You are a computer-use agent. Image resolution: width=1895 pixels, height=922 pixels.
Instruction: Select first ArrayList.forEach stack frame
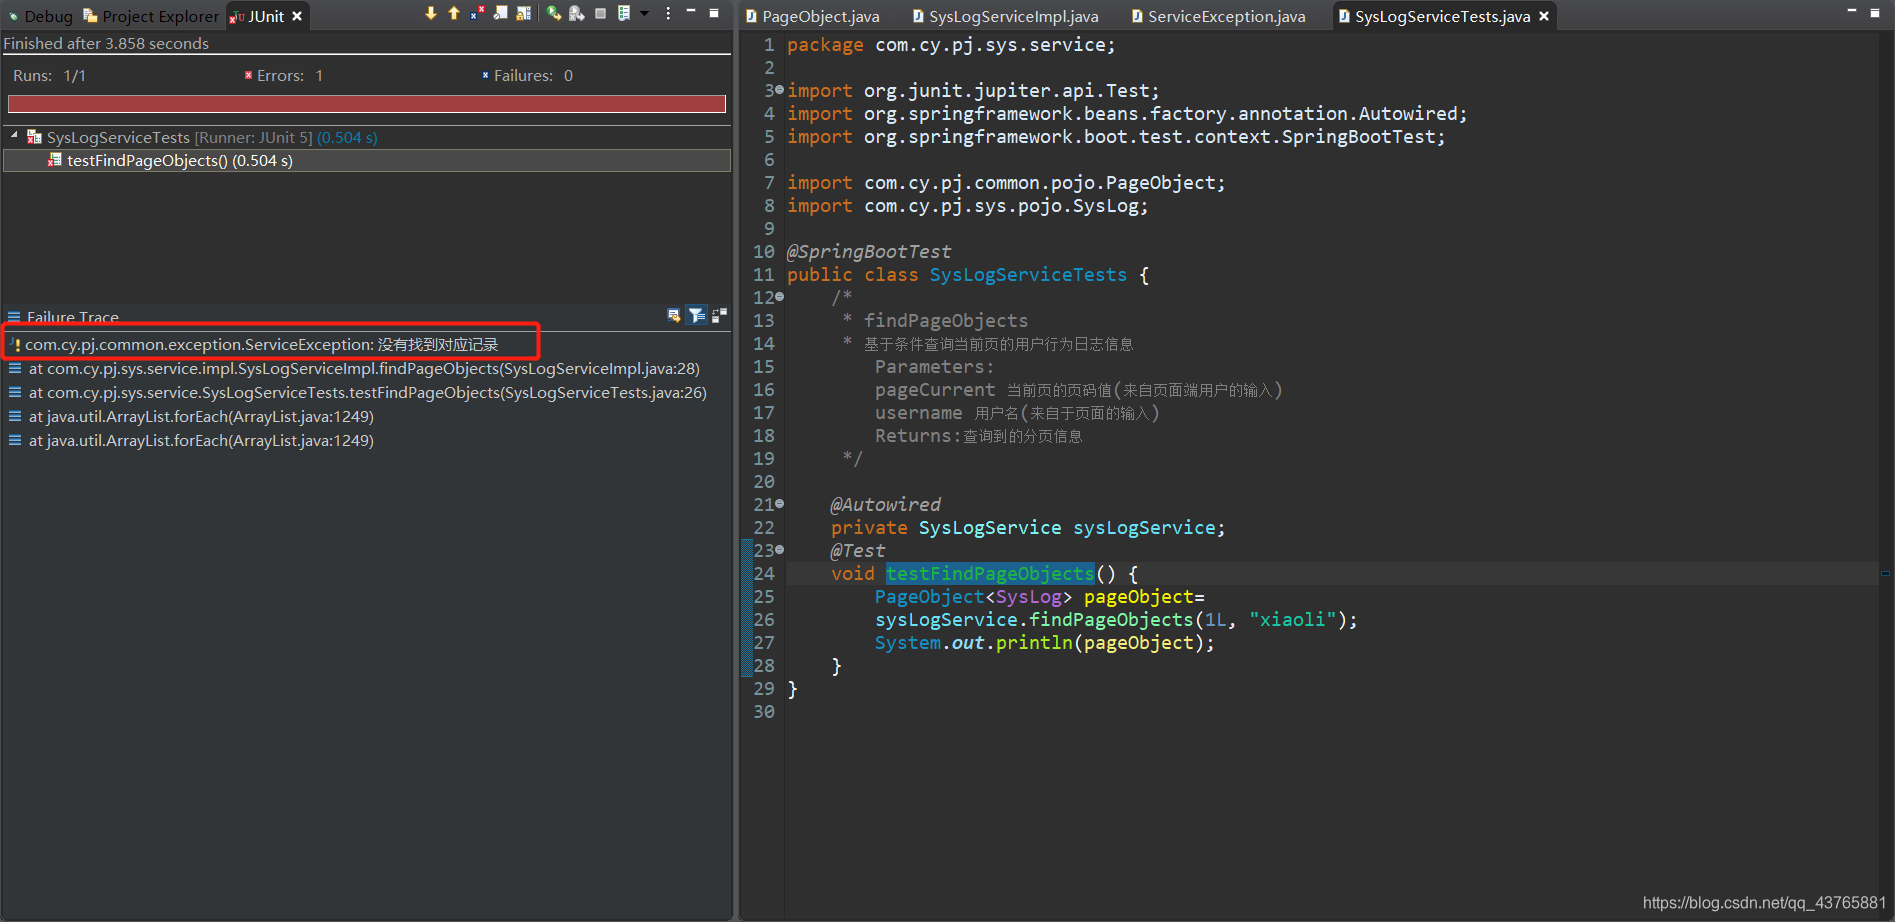click(x=201, y=417)
